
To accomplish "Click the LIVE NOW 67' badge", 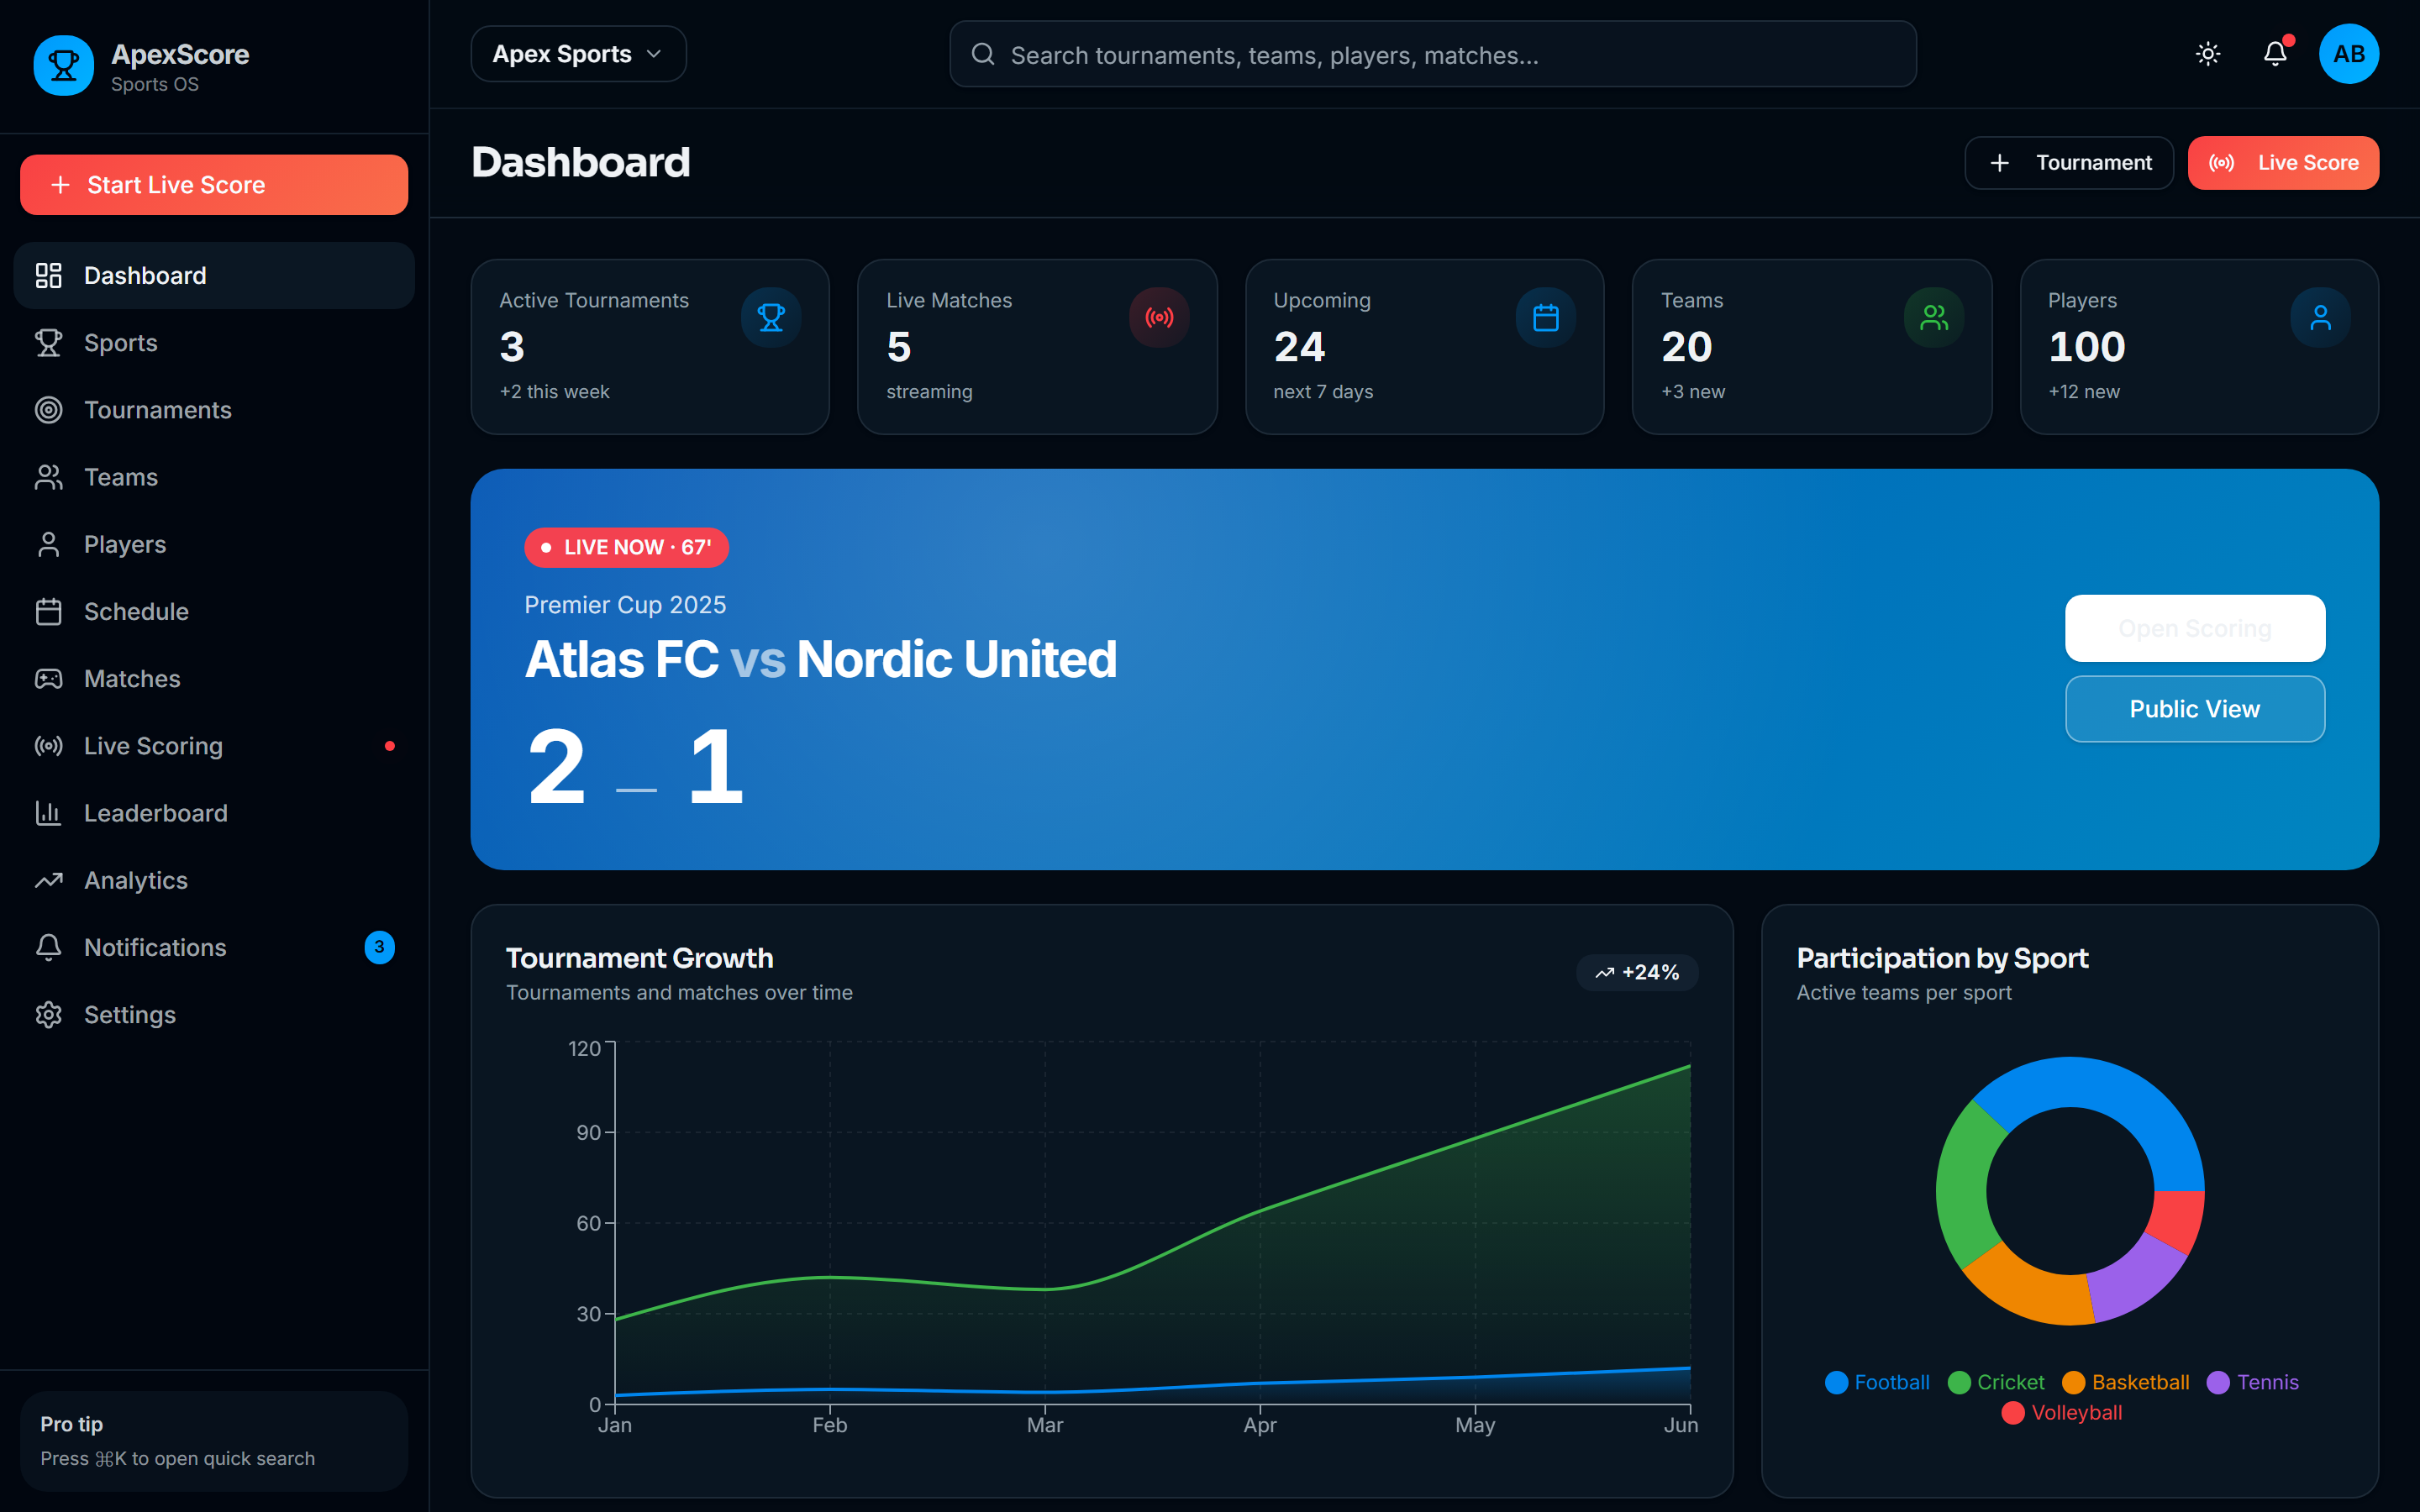I will click(x=626, y=547).
